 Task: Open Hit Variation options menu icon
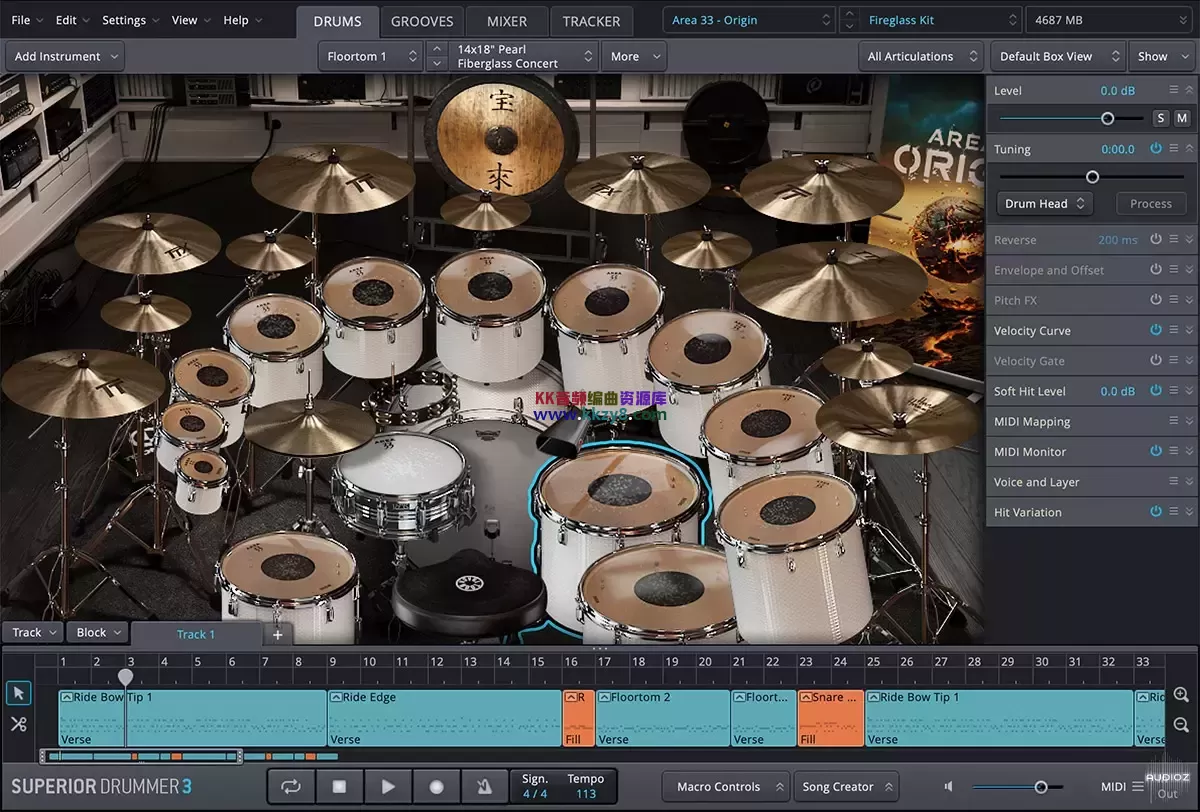pyautogui.click(x=1174, y=511)
